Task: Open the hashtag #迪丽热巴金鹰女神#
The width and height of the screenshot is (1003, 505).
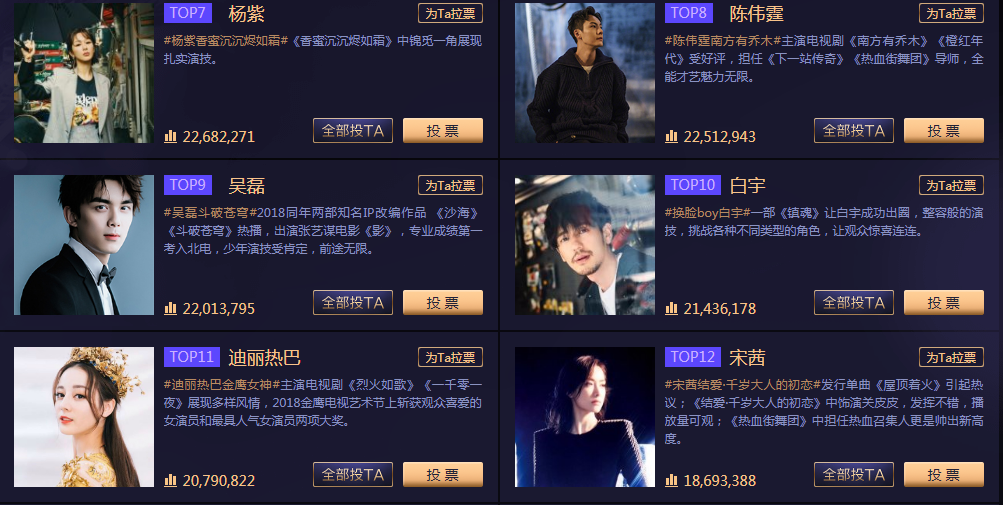Action: pyautogui.click(x=218, y=385)
